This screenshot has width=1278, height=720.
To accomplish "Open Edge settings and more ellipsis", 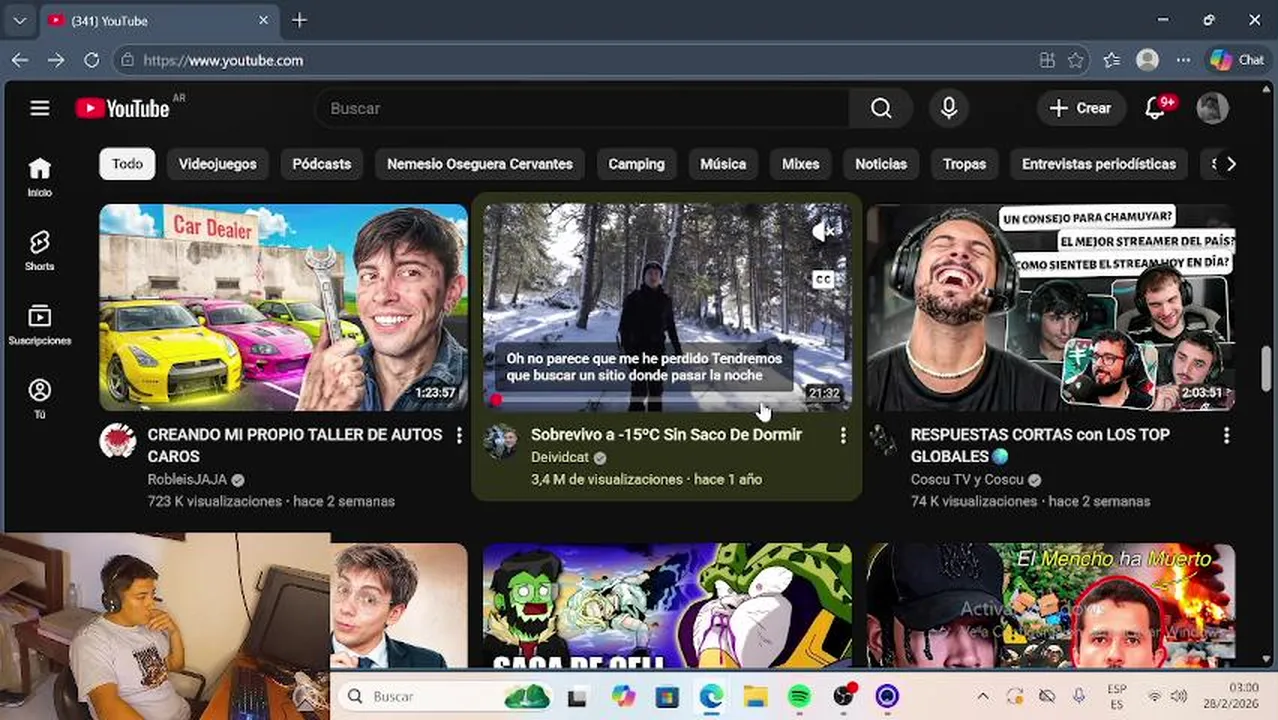I will coord(1183,60).
